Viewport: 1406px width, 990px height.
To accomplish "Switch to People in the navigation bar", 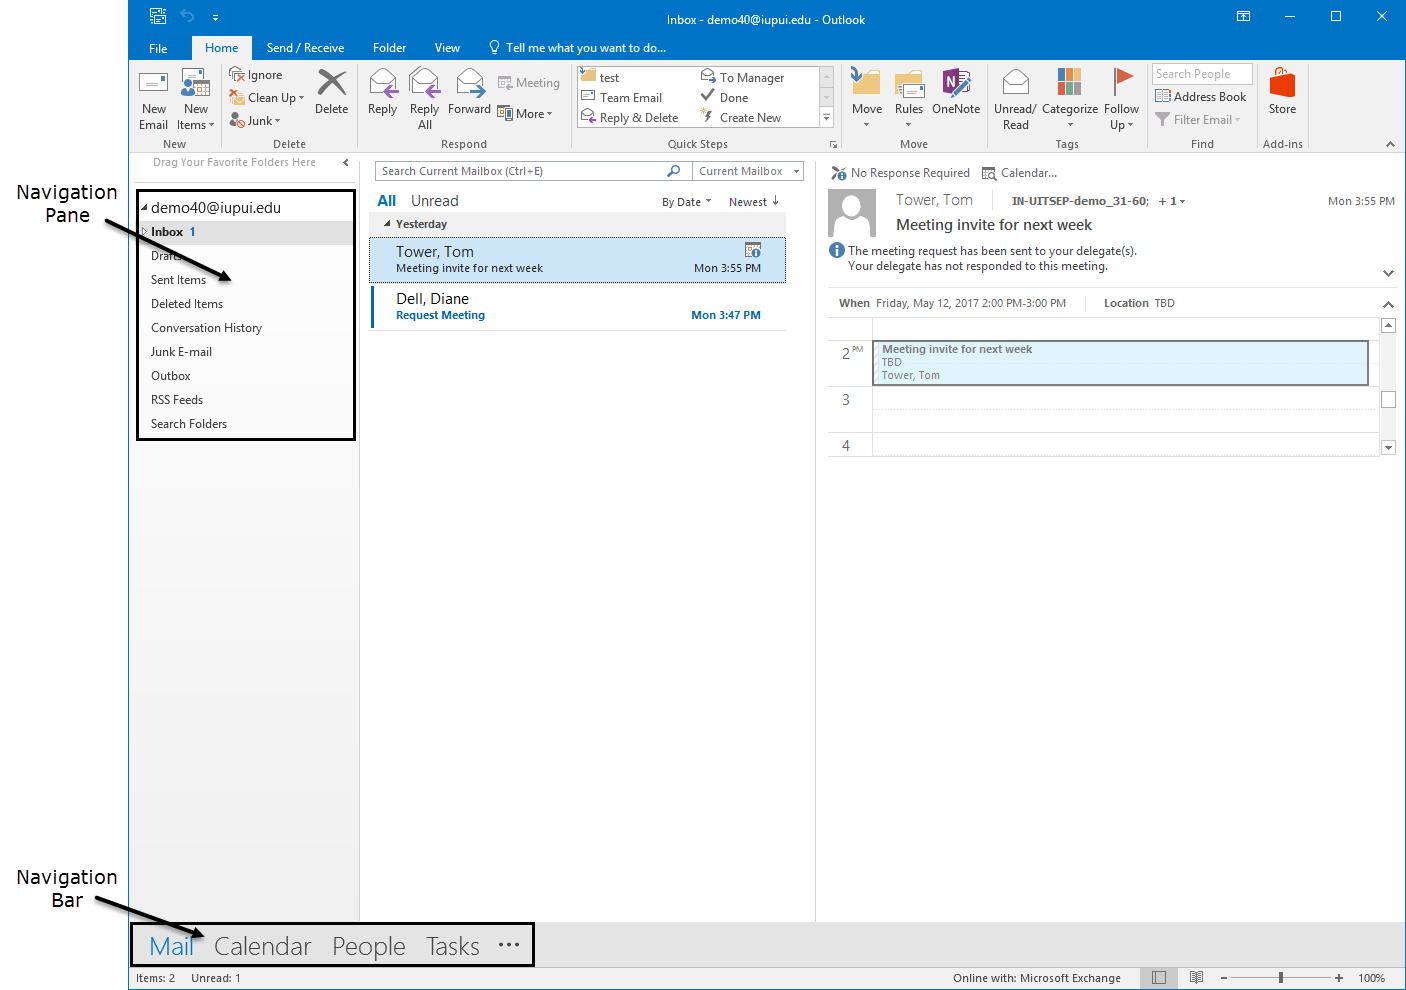I will click(x=369, y=946).
